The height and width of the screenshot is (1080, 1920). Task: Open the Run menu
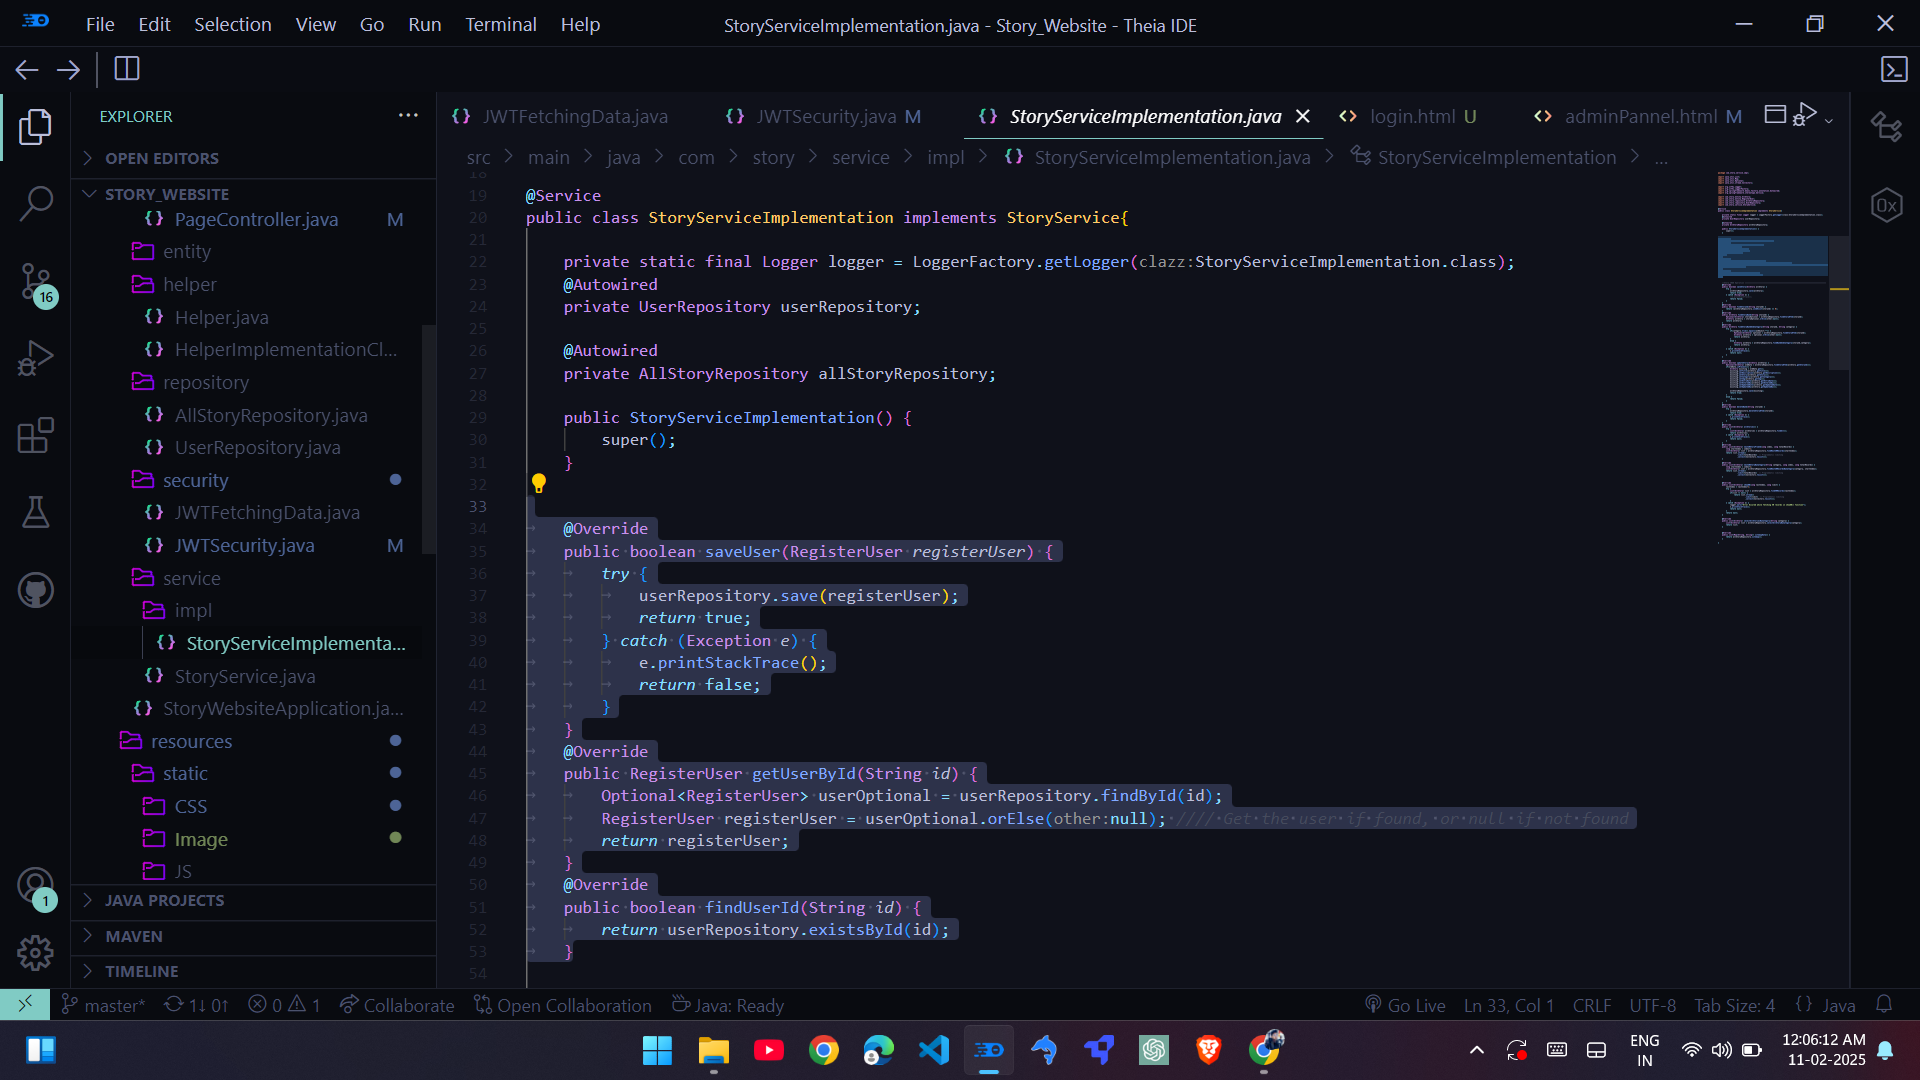(x=424, y=24)
